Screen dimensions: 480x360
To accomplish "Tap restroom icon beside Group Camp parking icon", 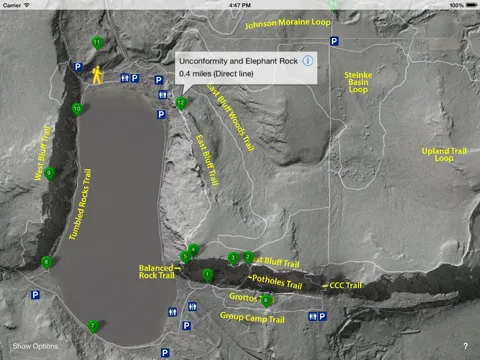I will click(x=313, y=316).
